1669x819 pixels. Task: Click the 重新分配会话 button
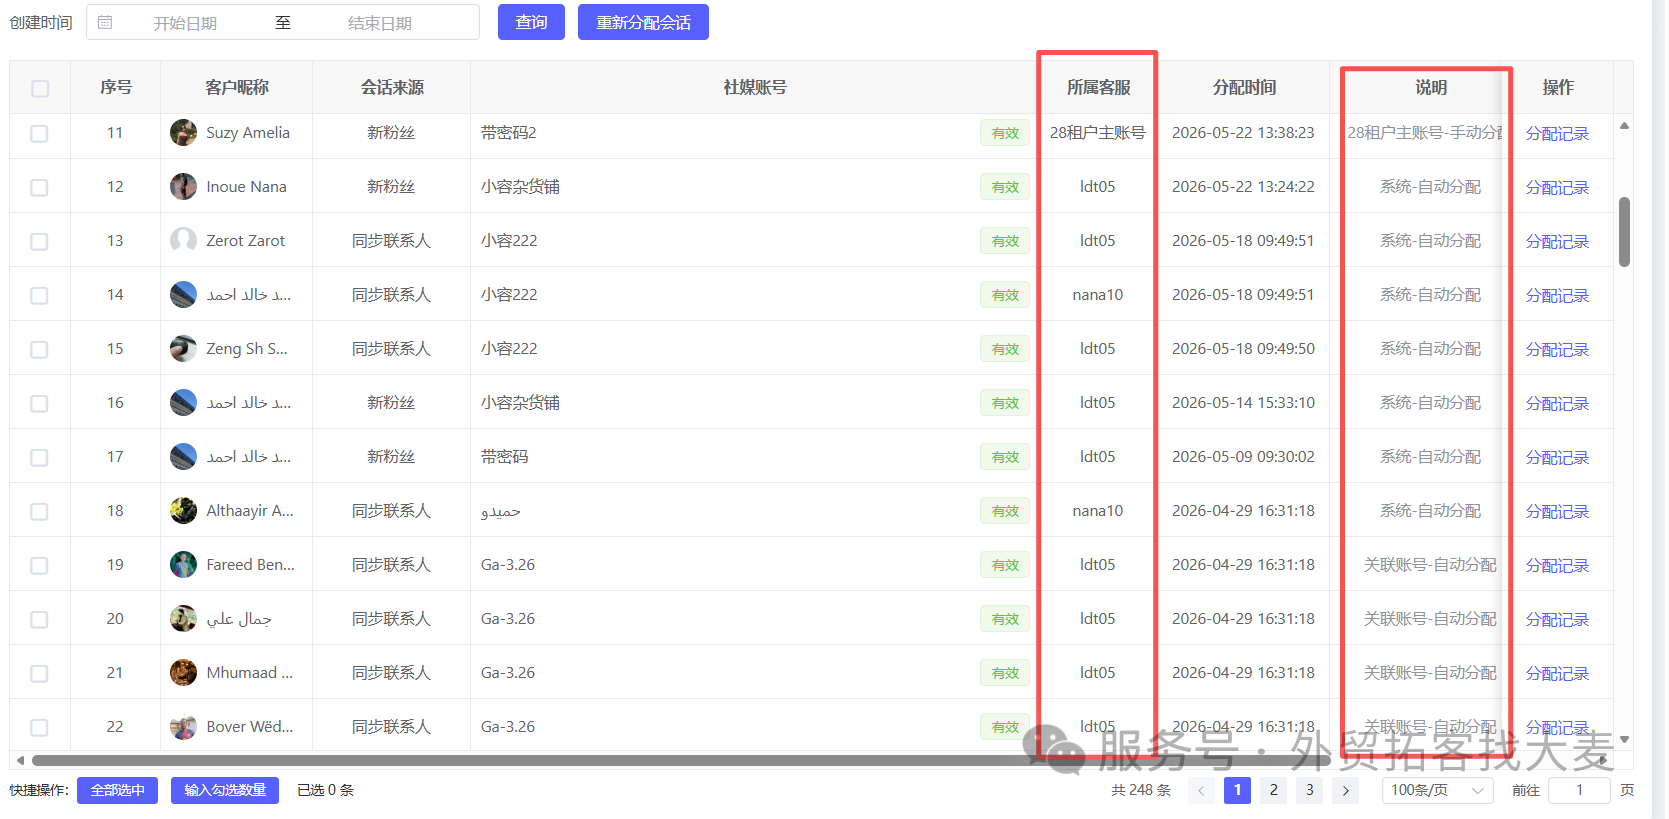(x=643, y=22)
